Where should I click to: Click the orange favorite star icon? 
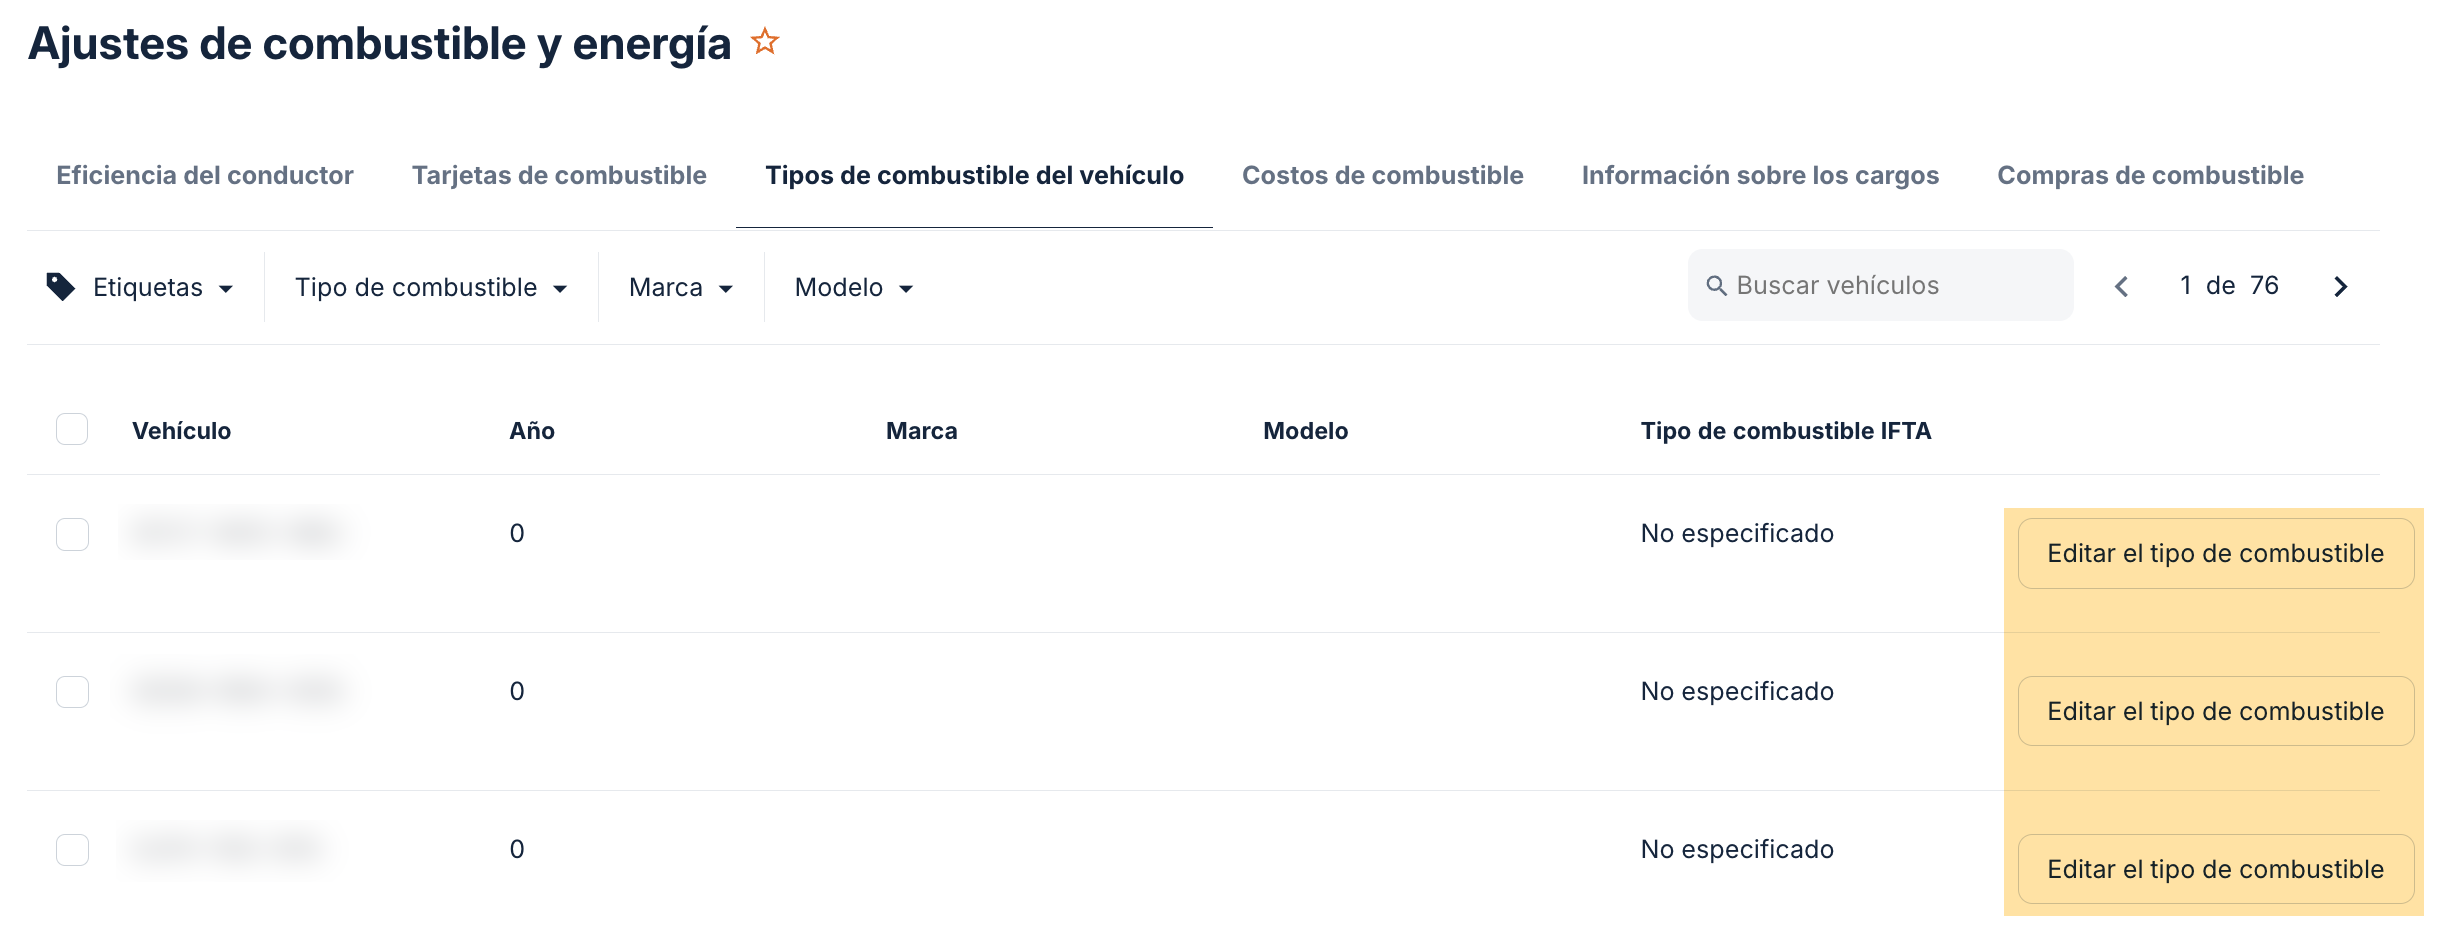765,42
